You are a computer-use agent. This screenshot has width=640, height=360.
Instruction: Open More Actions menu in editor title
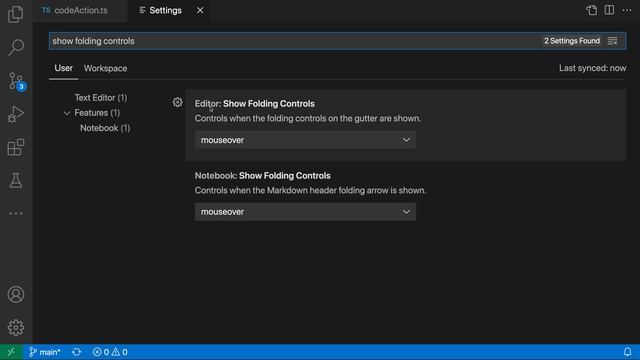(x=627, y=10)
